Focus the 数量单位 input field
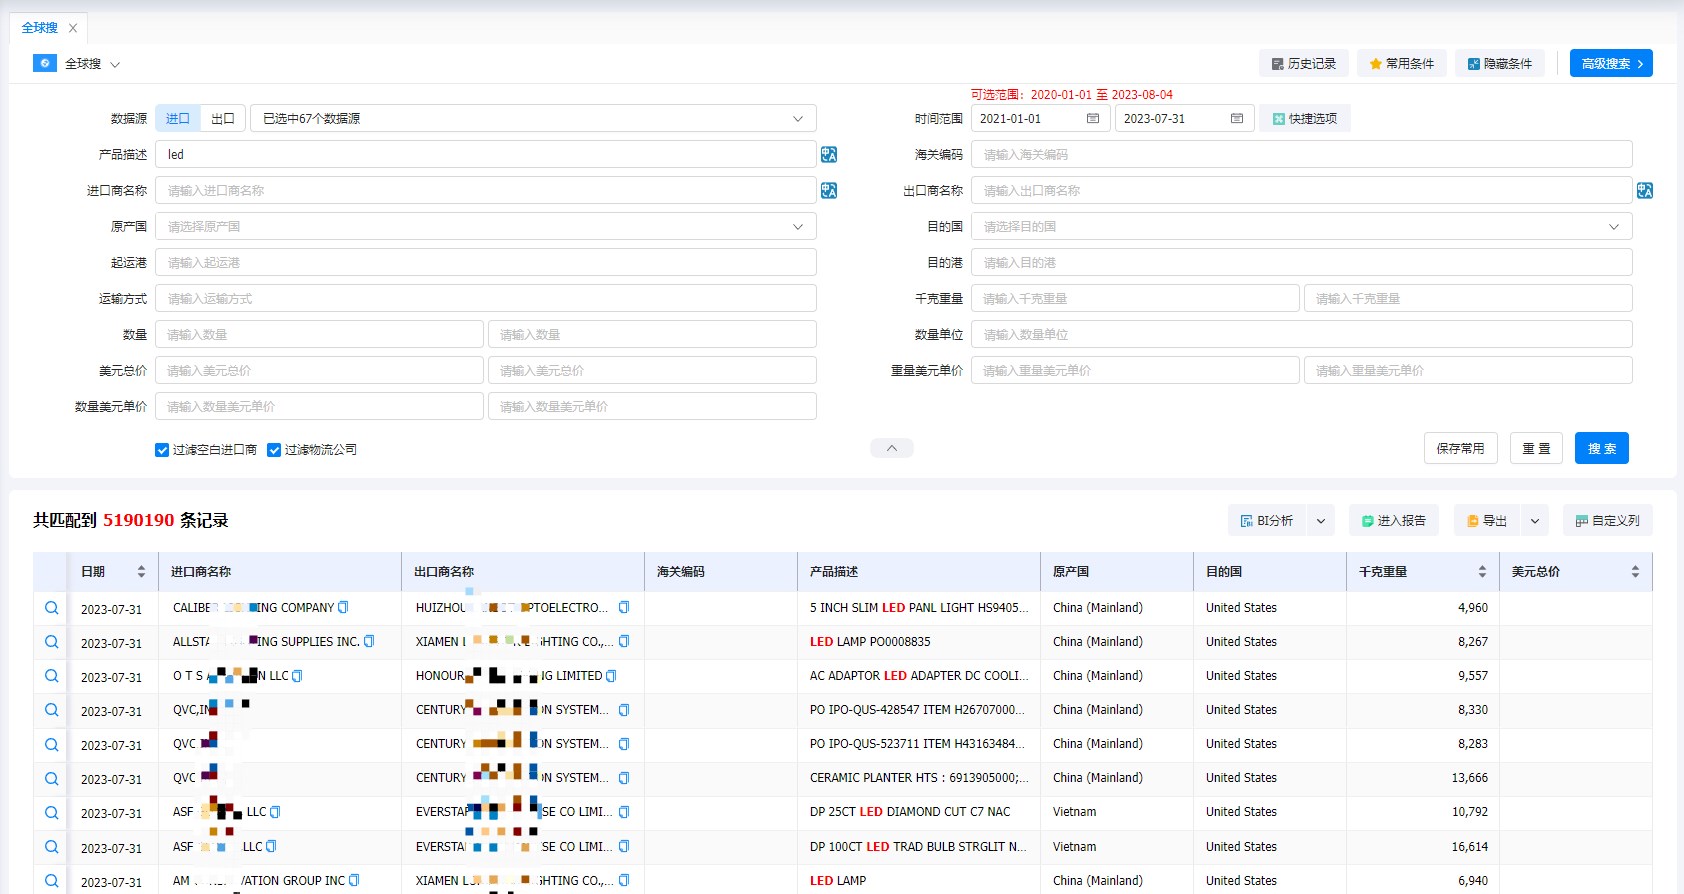This screenshot has height=894, width=1684. pyautogui.click(x=1302, y=334)
